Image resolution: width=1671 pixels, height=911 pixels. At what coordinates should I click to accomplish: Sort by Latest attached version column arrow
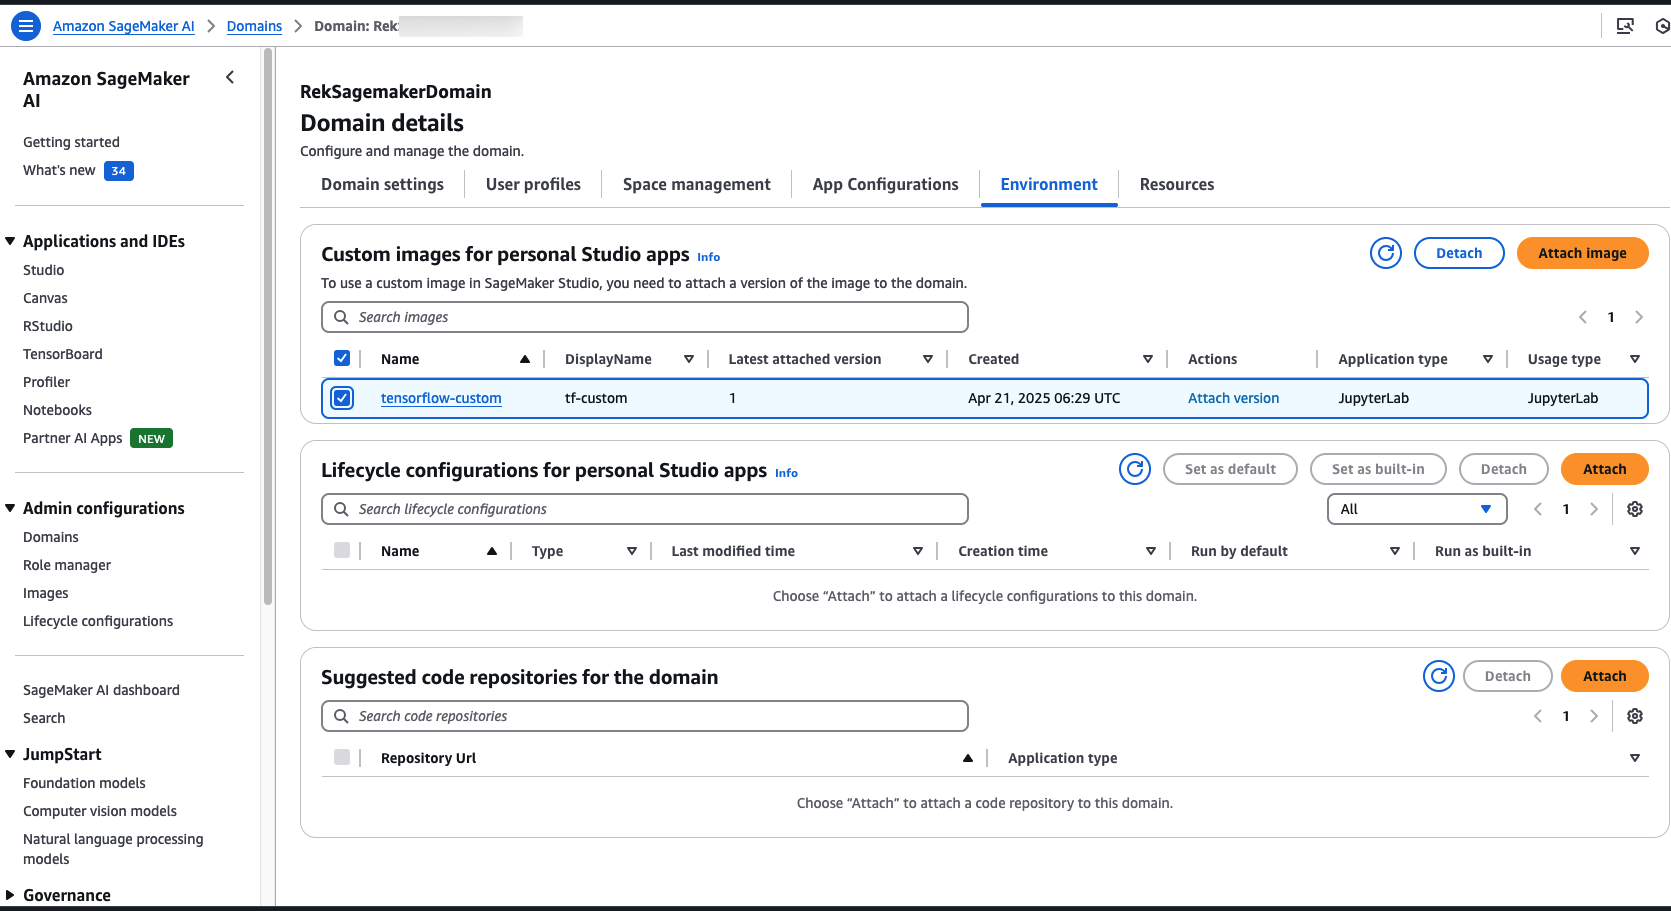click(928, 359)
